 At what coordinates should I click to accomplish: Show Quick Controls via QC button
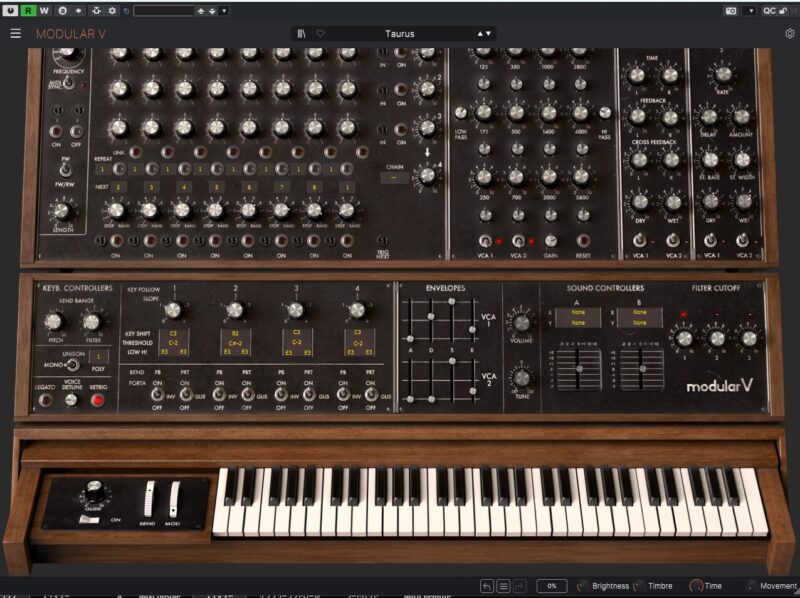(769, 11)
